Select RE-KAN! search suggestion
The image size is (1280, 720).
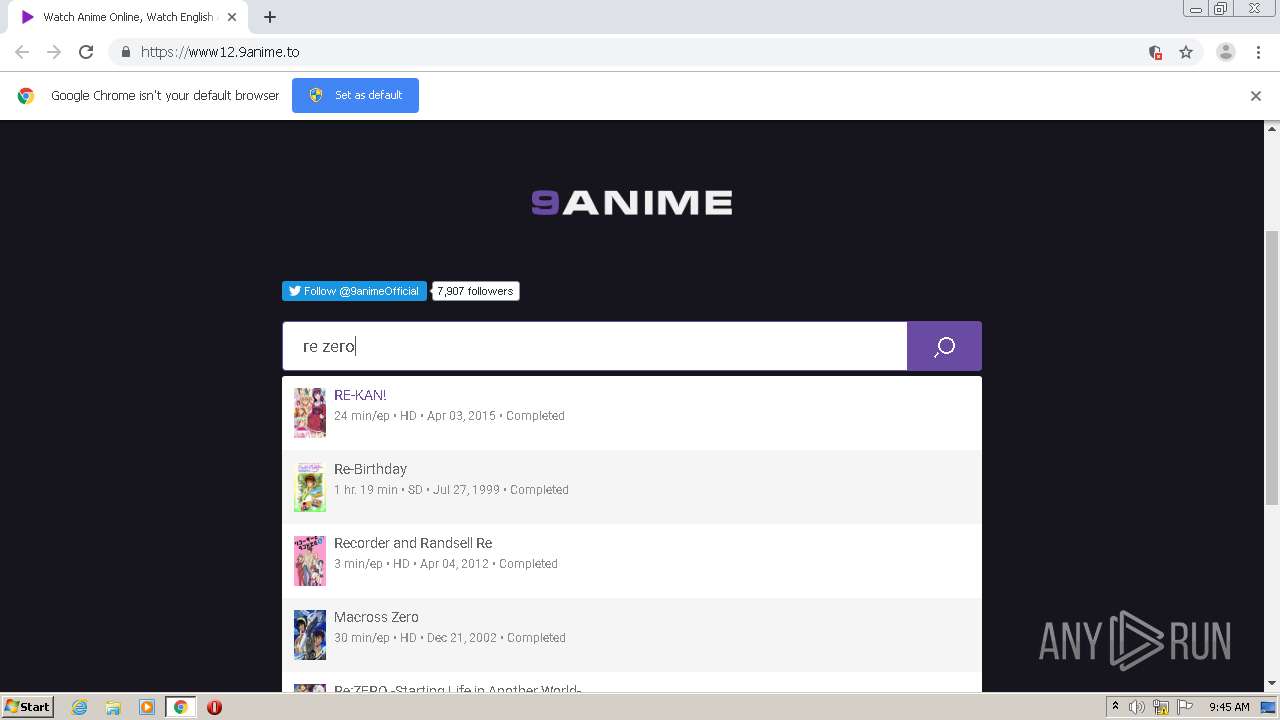[x=632, y=413]
